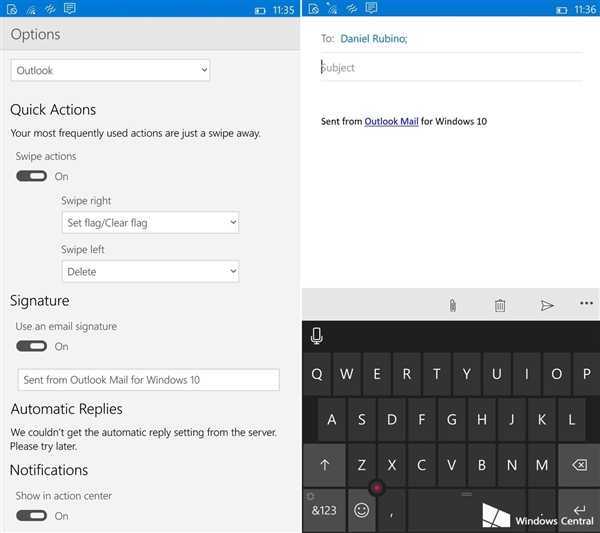The width and height of the screenshot is (600, 533).
Task: Tap the Notifications heading
Action: click(49, 470)
